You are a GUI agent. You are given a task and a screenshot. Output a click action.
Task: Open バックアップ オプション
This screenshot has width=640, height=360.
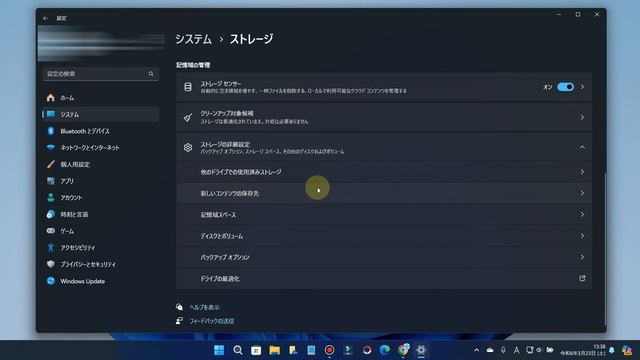[384, 257]
